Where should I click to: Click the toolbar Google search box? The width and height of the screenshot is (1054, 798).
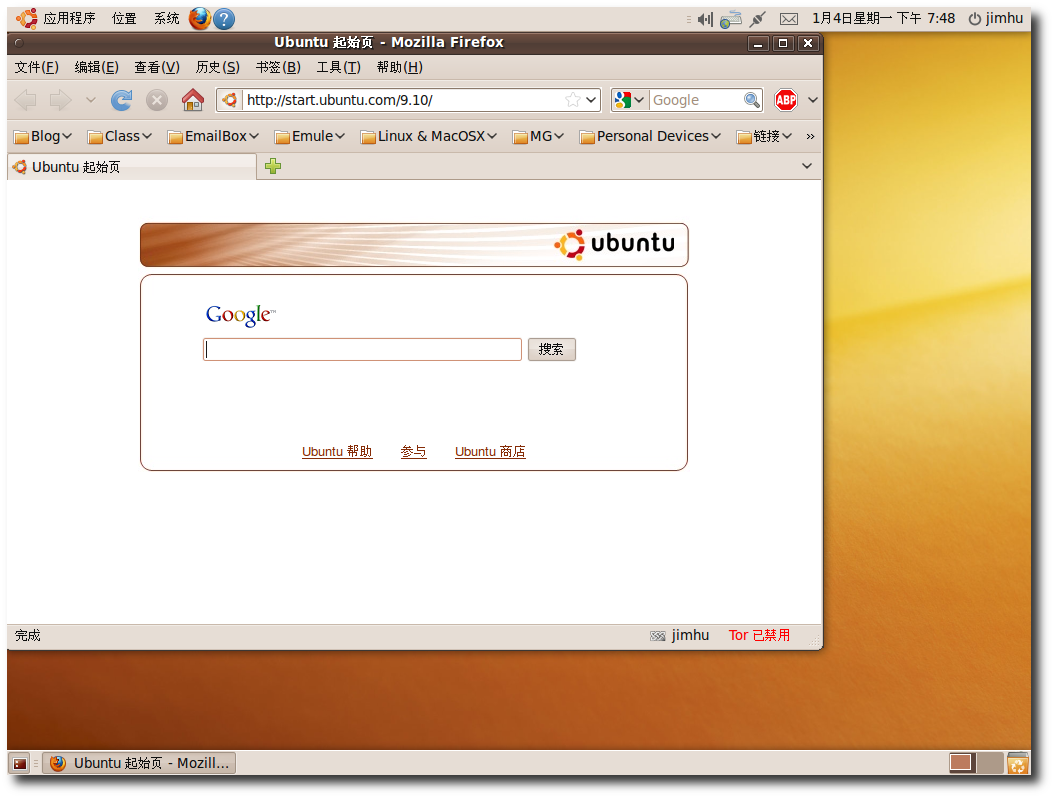[696, 100]
